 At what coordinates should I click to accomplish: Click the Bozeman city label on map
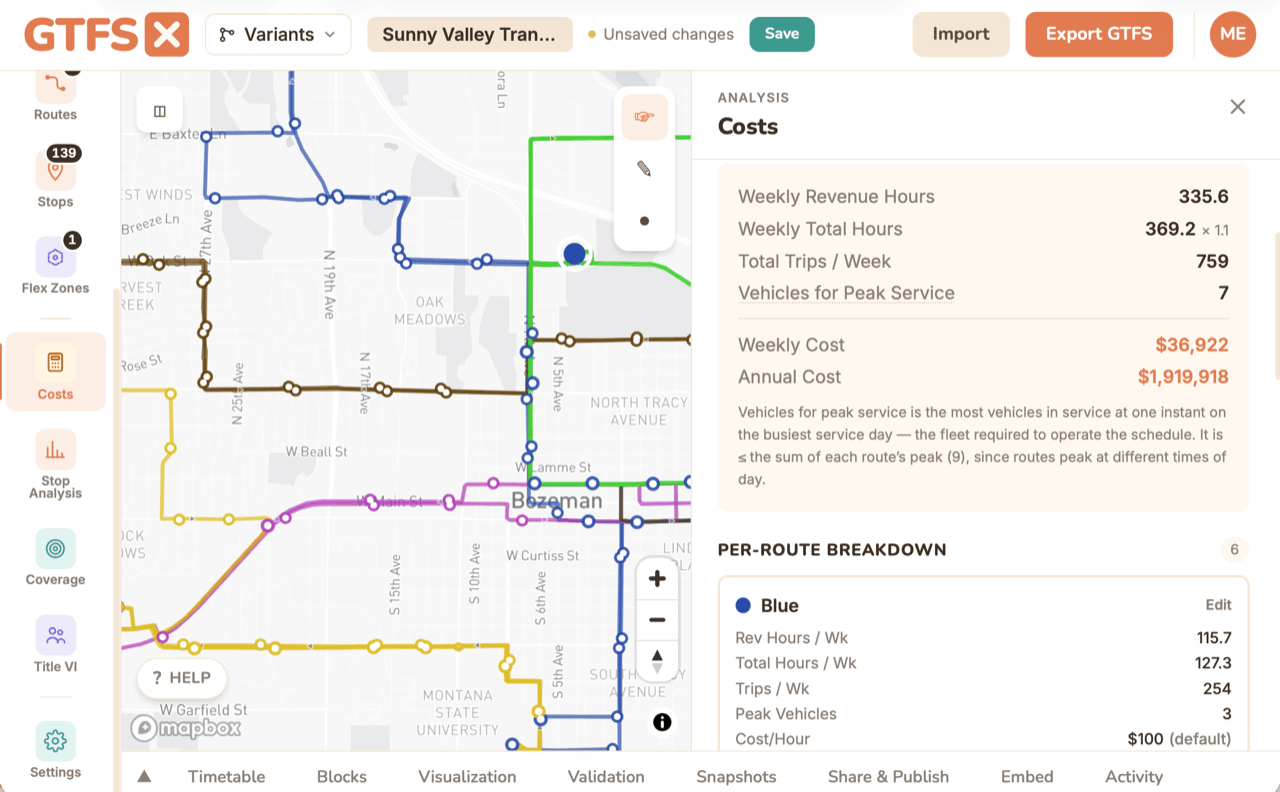tap(557, 500)
